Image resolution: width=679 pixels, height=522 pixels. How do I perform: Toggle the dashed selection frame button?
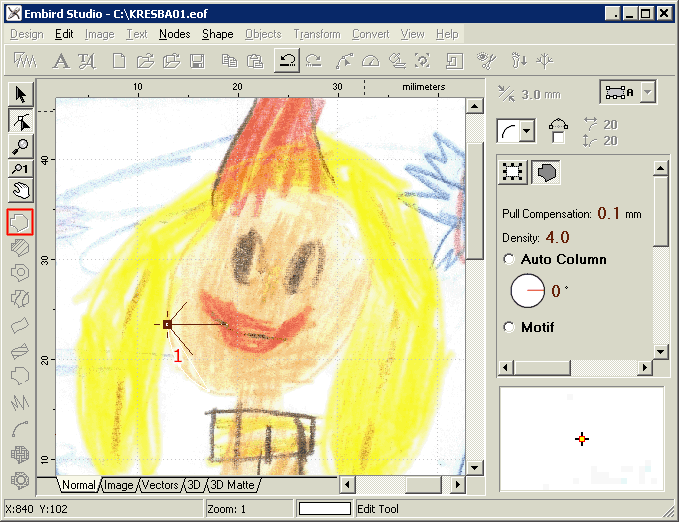pyautogui.click(x=513, y=172)
